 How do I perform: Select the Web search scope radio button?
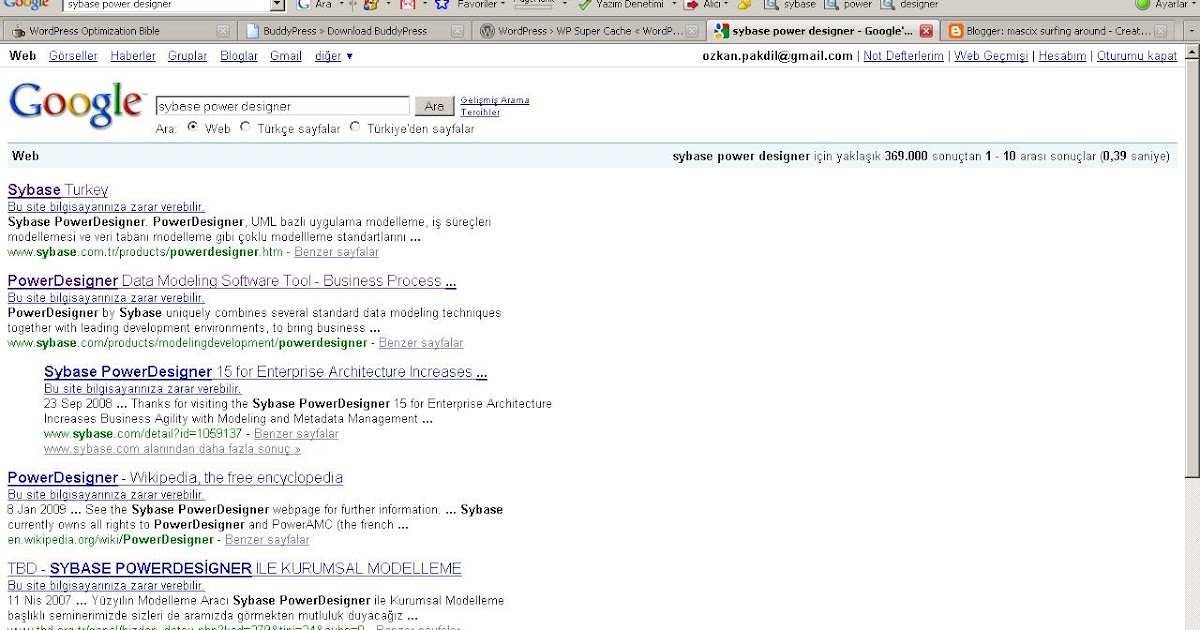click(x=193, y=128)
